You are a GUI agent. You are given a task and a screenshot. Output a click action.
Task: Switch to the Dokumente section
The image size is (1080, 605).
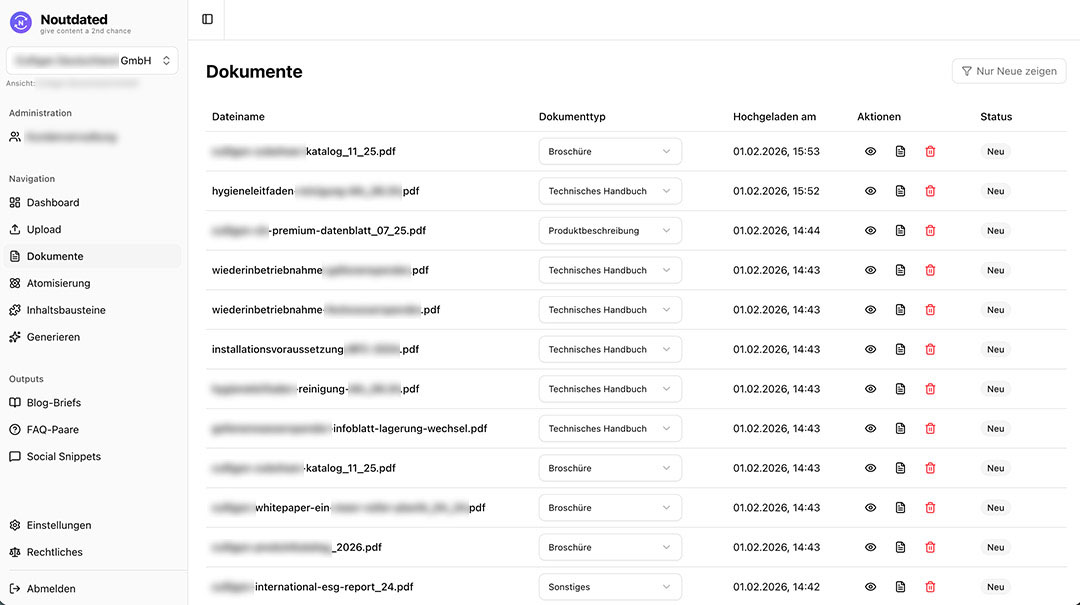pos(55,255)
